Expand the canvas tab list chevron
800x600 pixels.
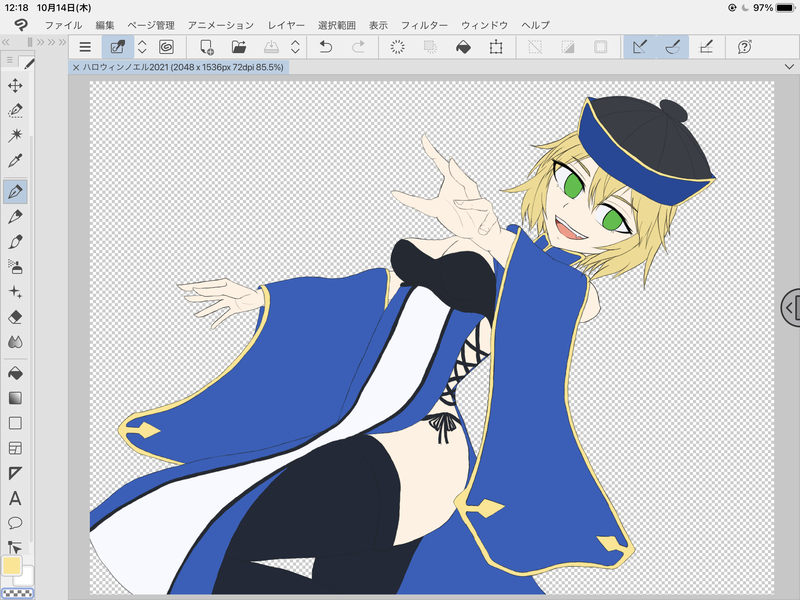point(789,67)
